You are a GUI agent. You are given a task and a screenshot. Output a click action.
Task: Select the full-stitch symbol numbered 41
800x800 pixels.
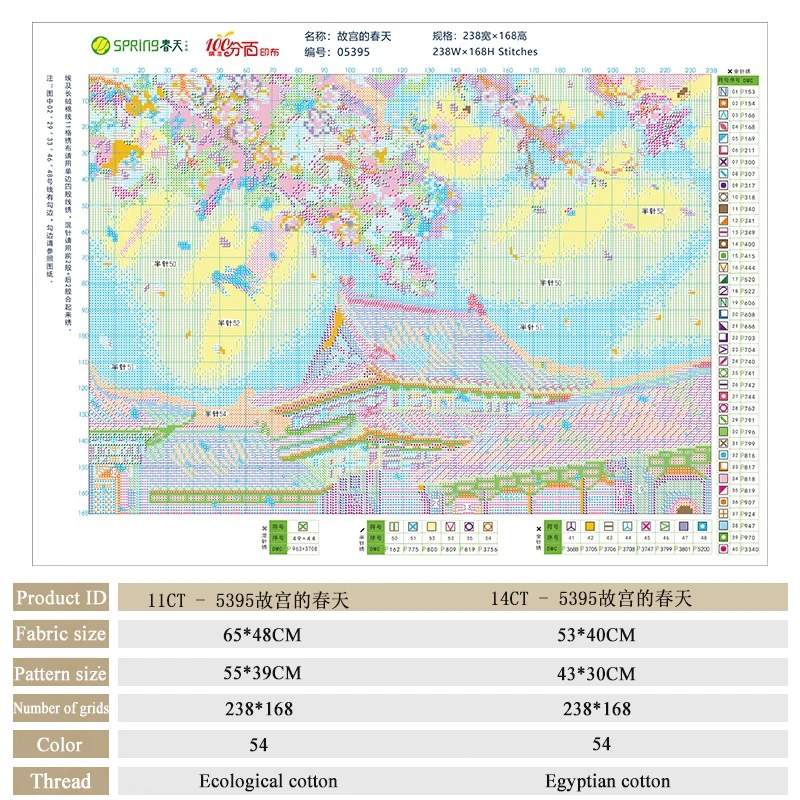[571, 526]
